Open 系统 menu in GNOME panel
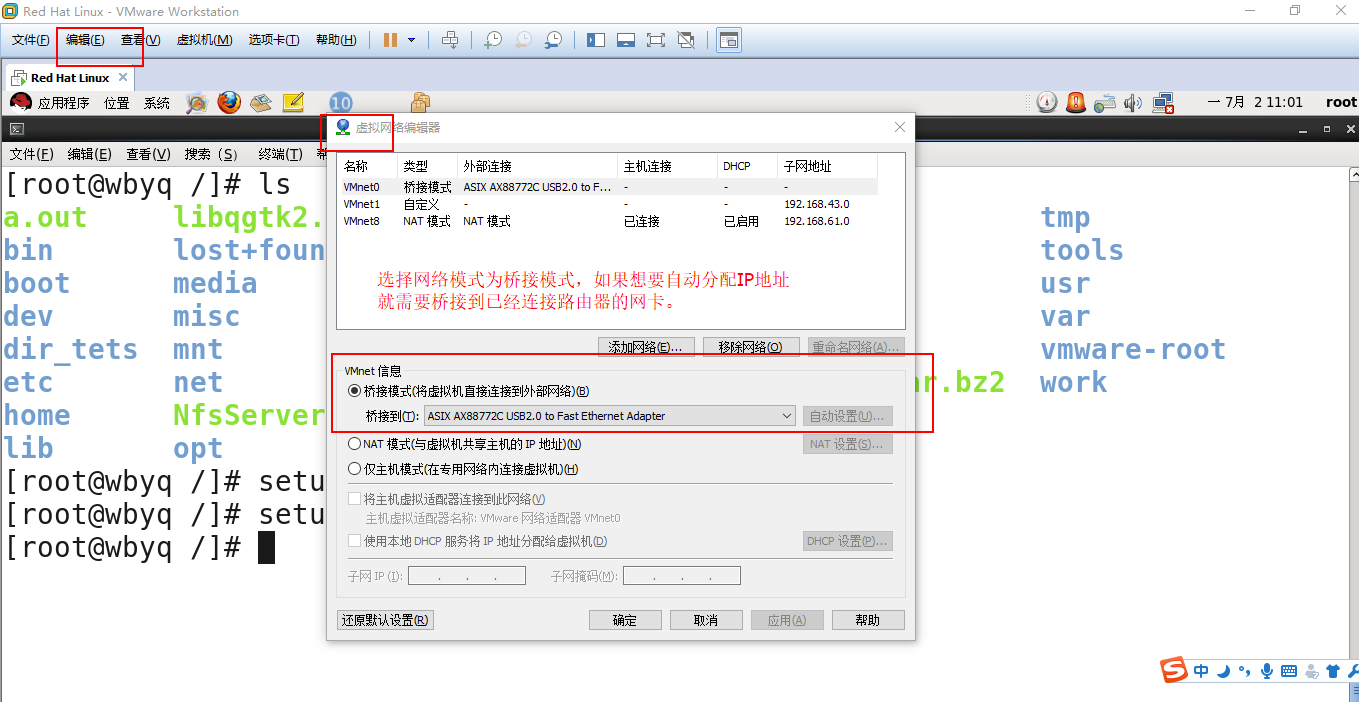Image resolution: width=1359 pixels, height=702 pixels. 157,103
